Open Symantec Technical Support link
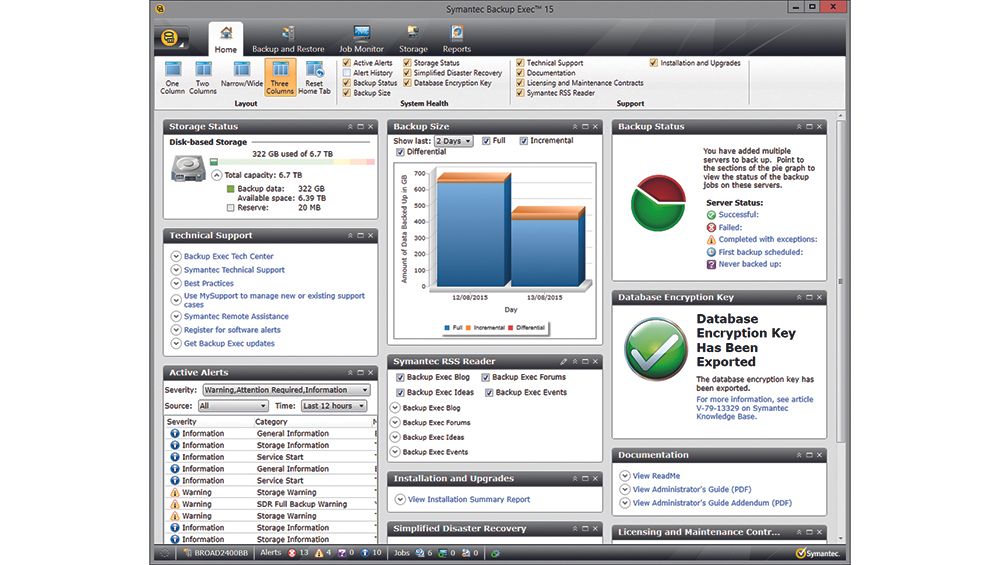 234,270
